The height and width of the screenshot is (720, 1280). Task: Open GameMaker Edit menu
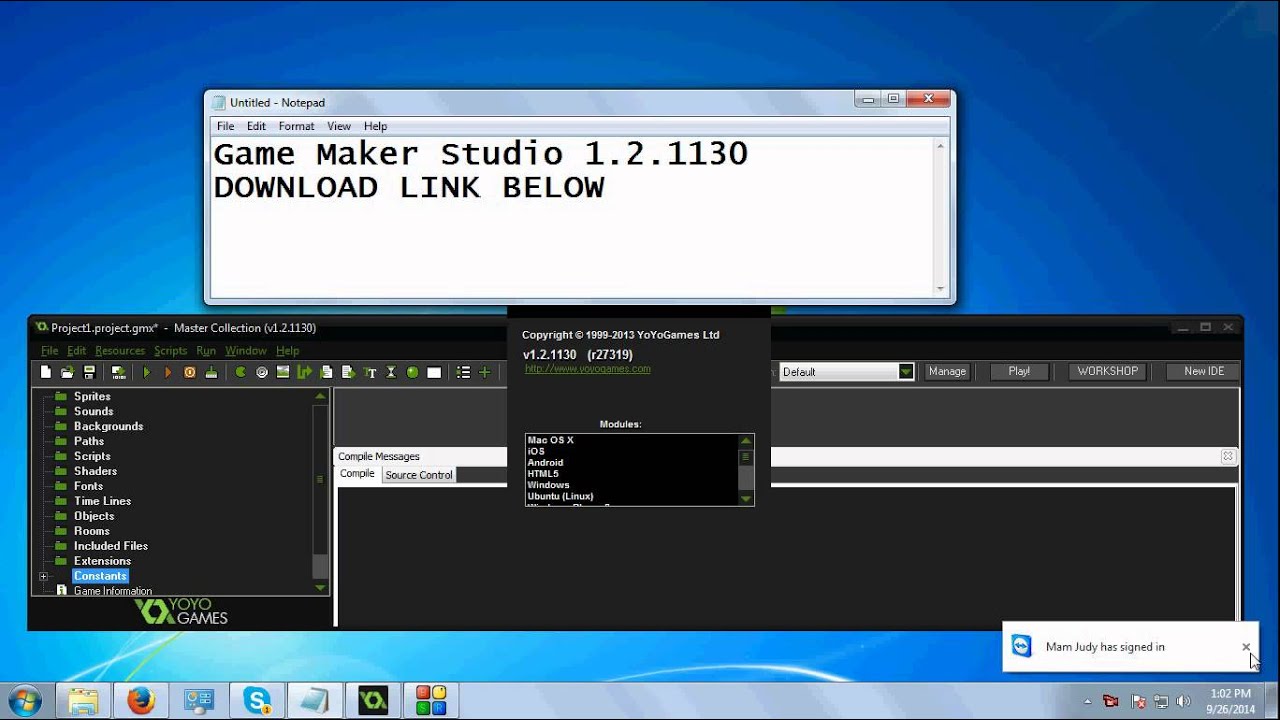coord(77,351)
